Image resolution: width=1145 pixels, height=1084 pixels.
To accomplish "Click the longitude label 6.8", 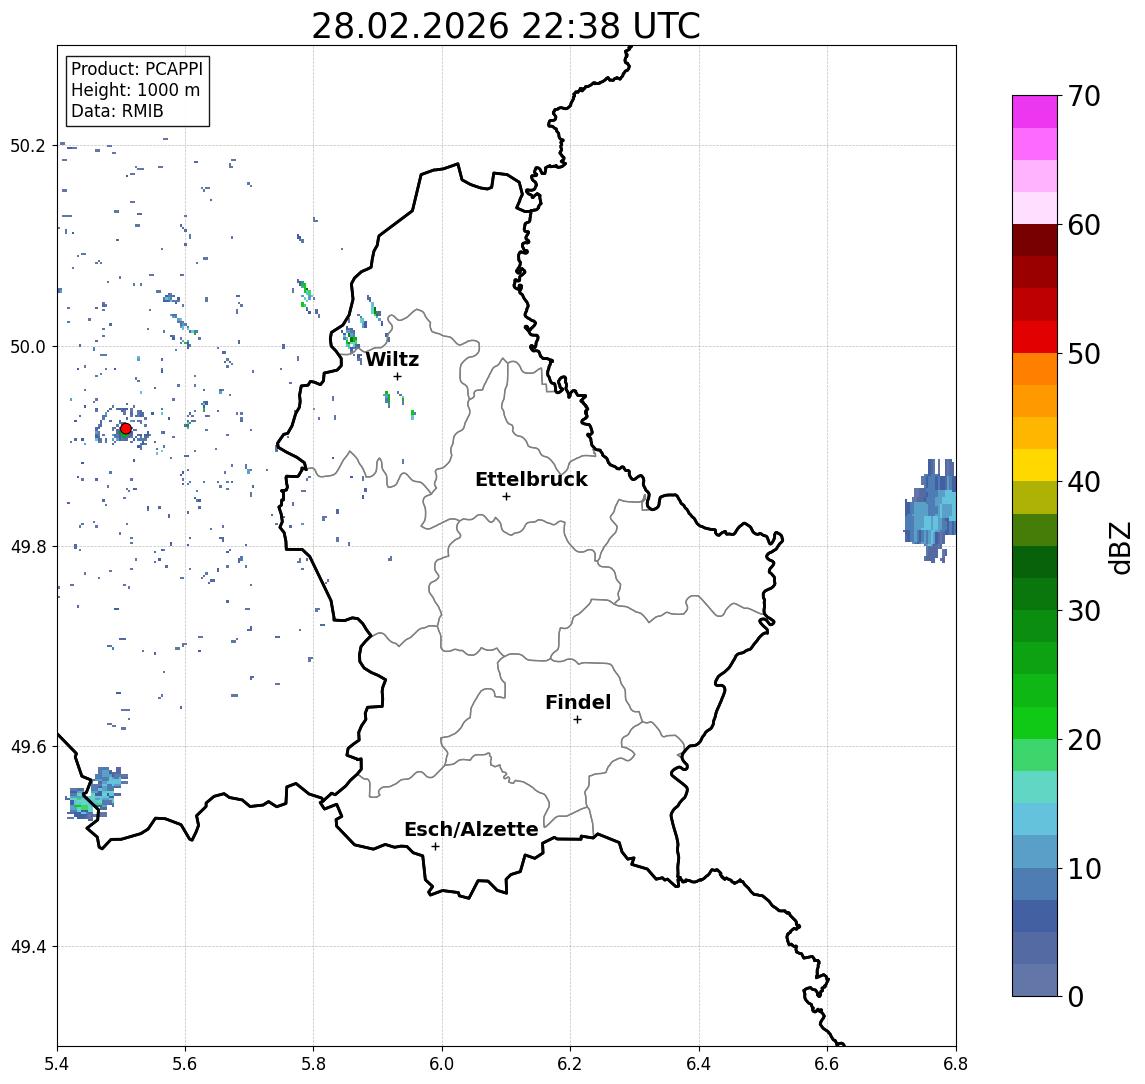I will [x=955, y=1064].
